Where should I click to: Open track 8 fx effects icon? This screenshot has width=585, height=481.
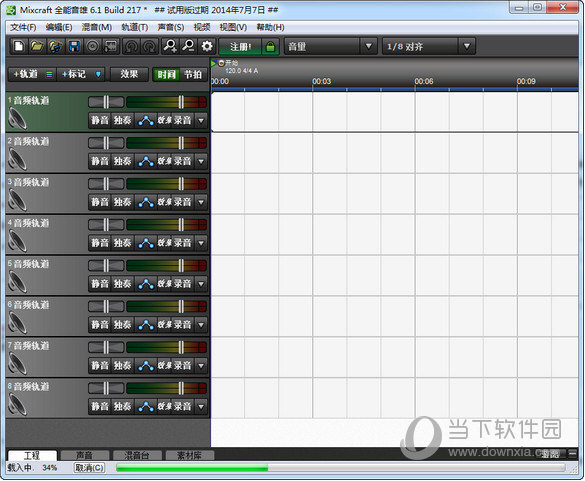pyautogui.click(x=164, y=406)
